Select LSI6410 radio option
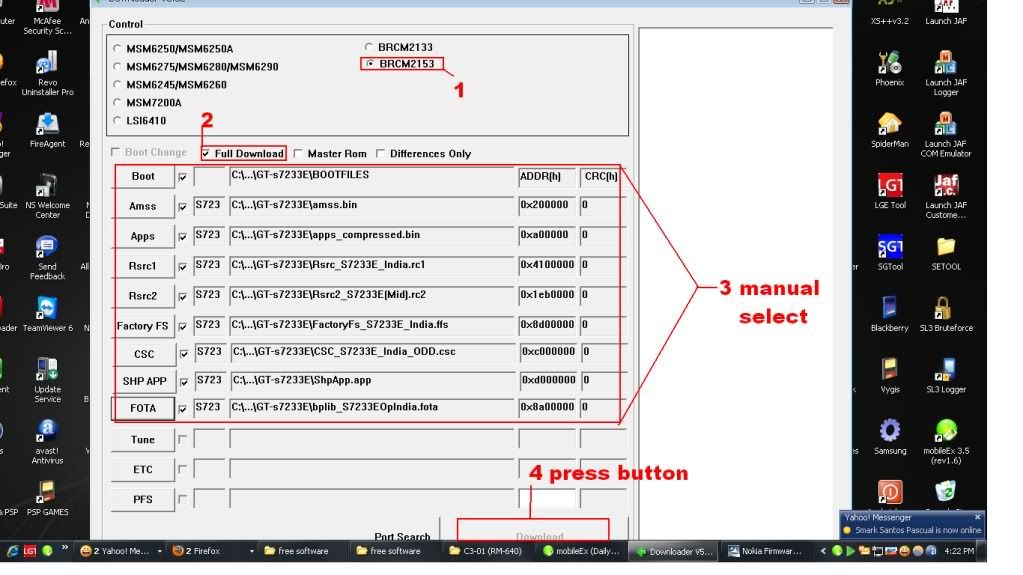The width and height of the screenshot is (1023, 575). (117, 120)
